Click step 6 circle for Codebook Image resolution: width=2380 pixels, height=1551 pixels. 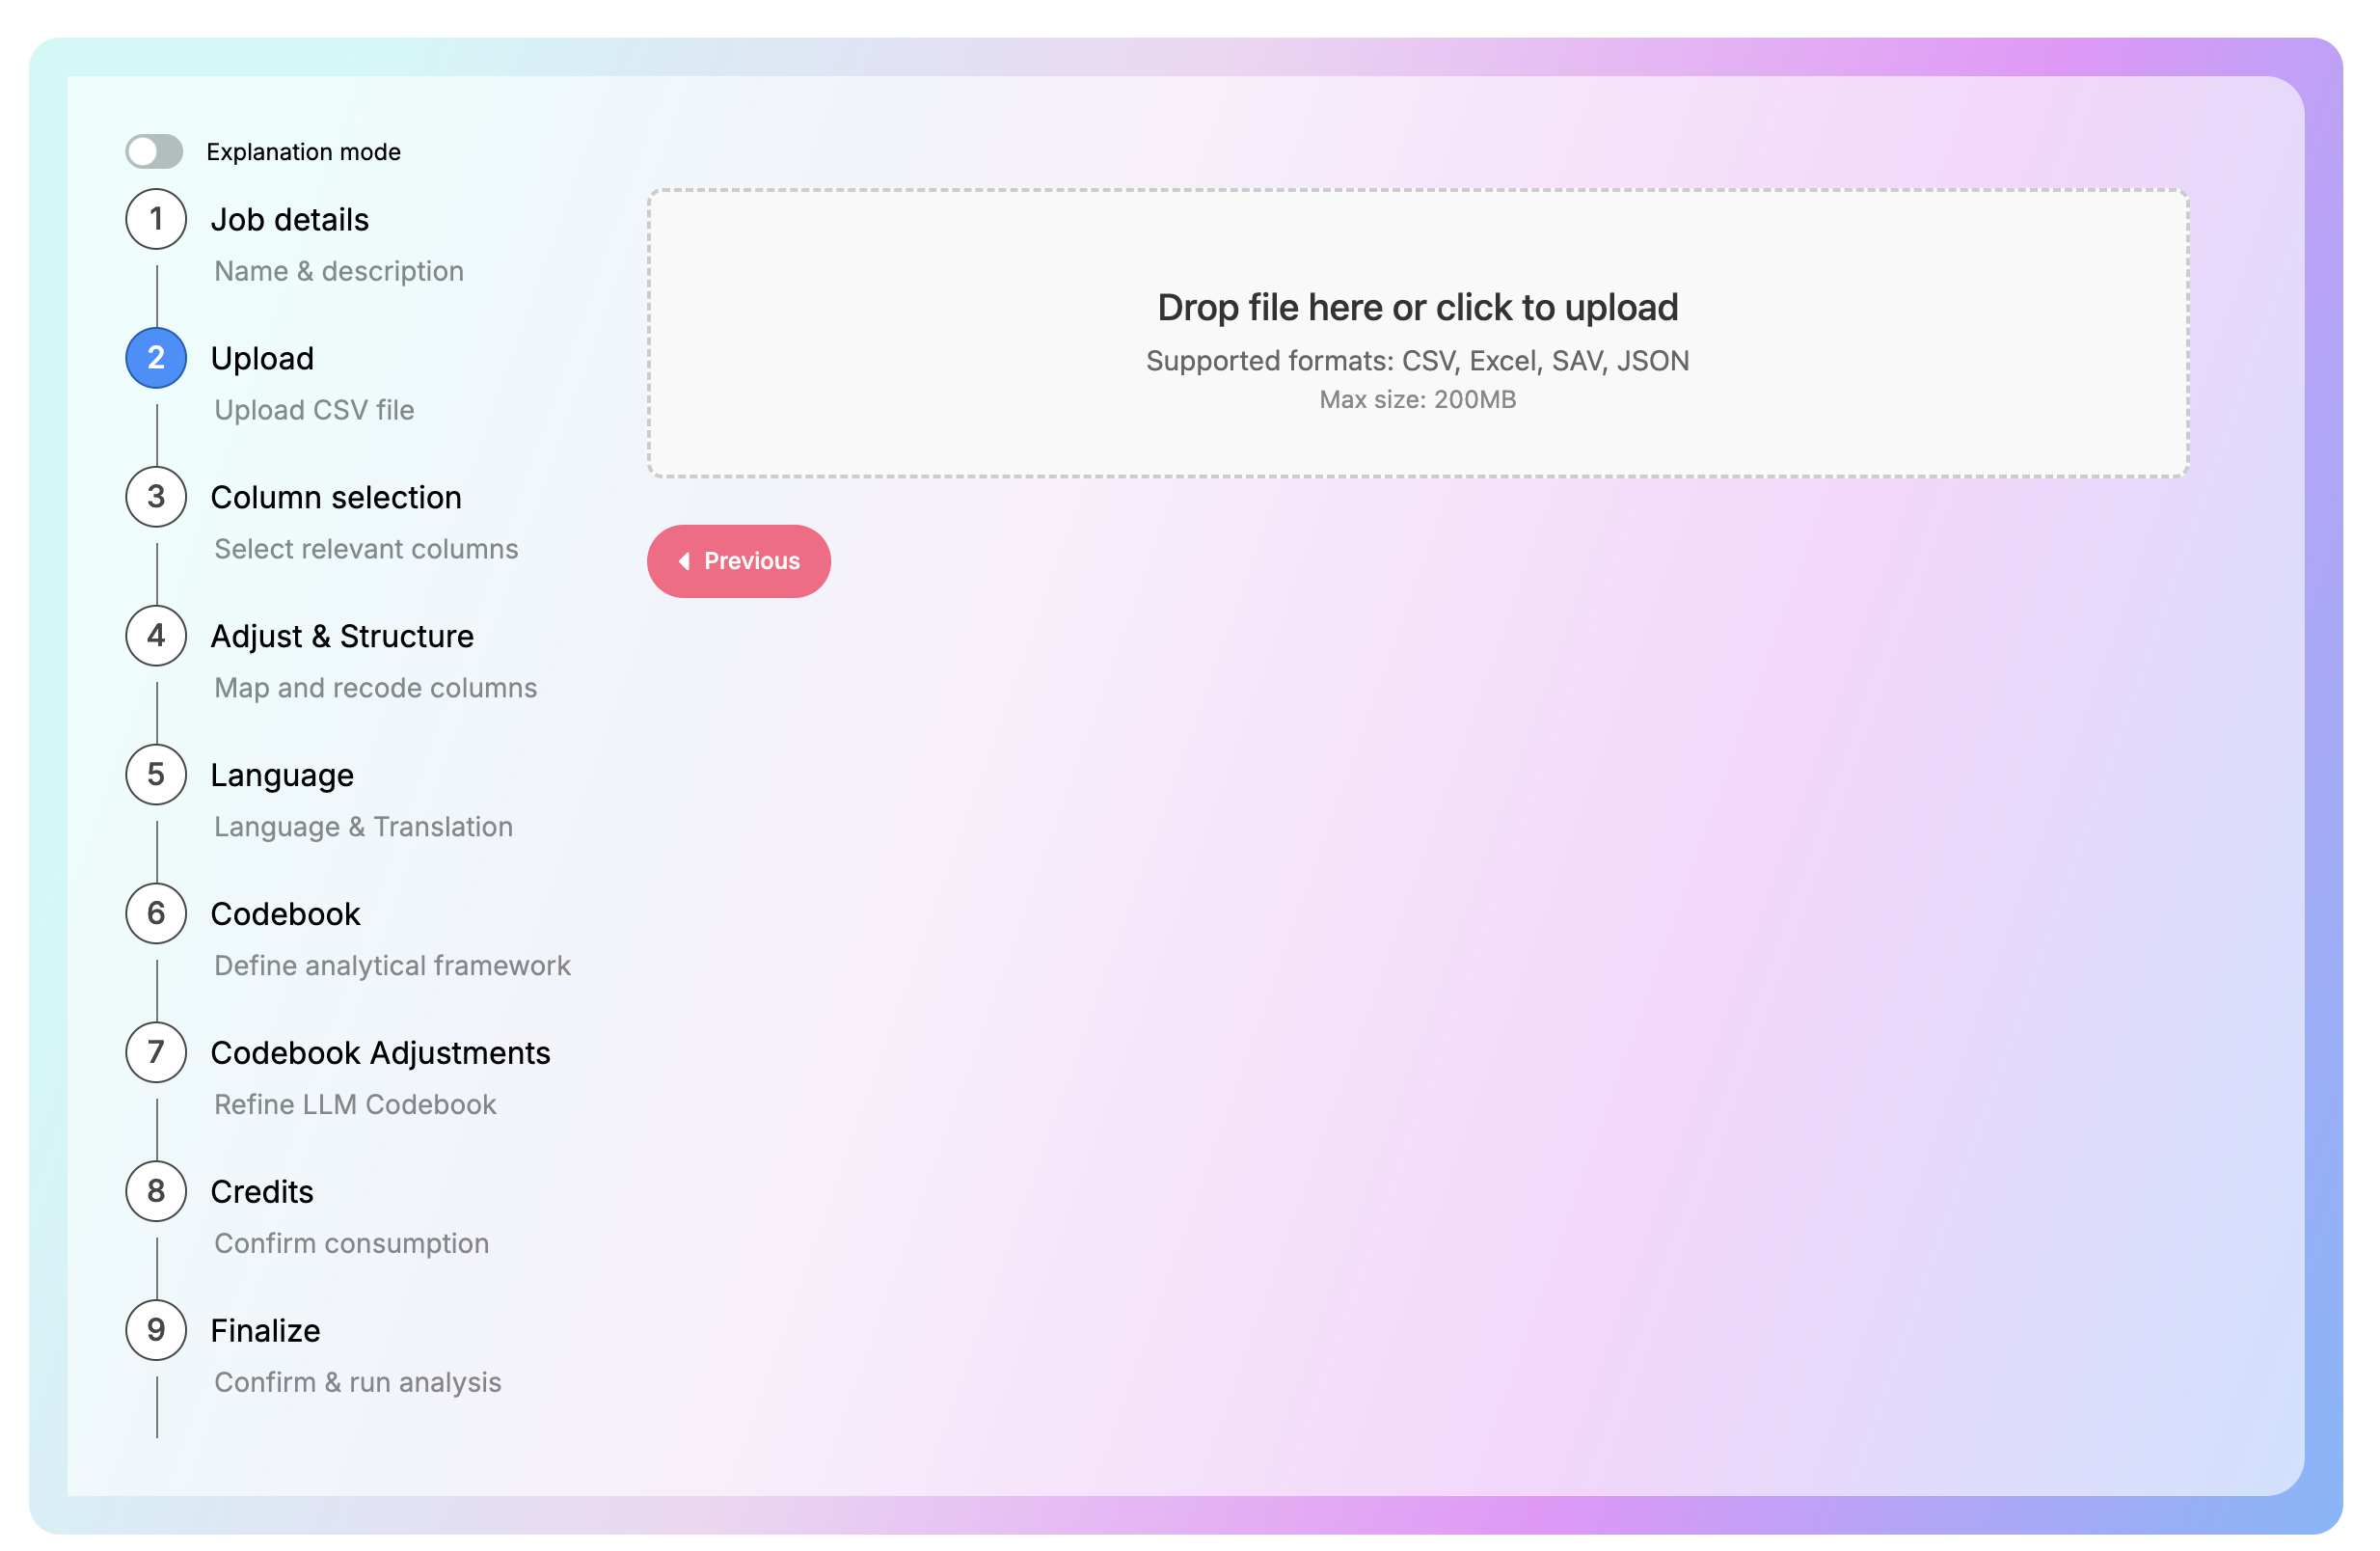155,913
